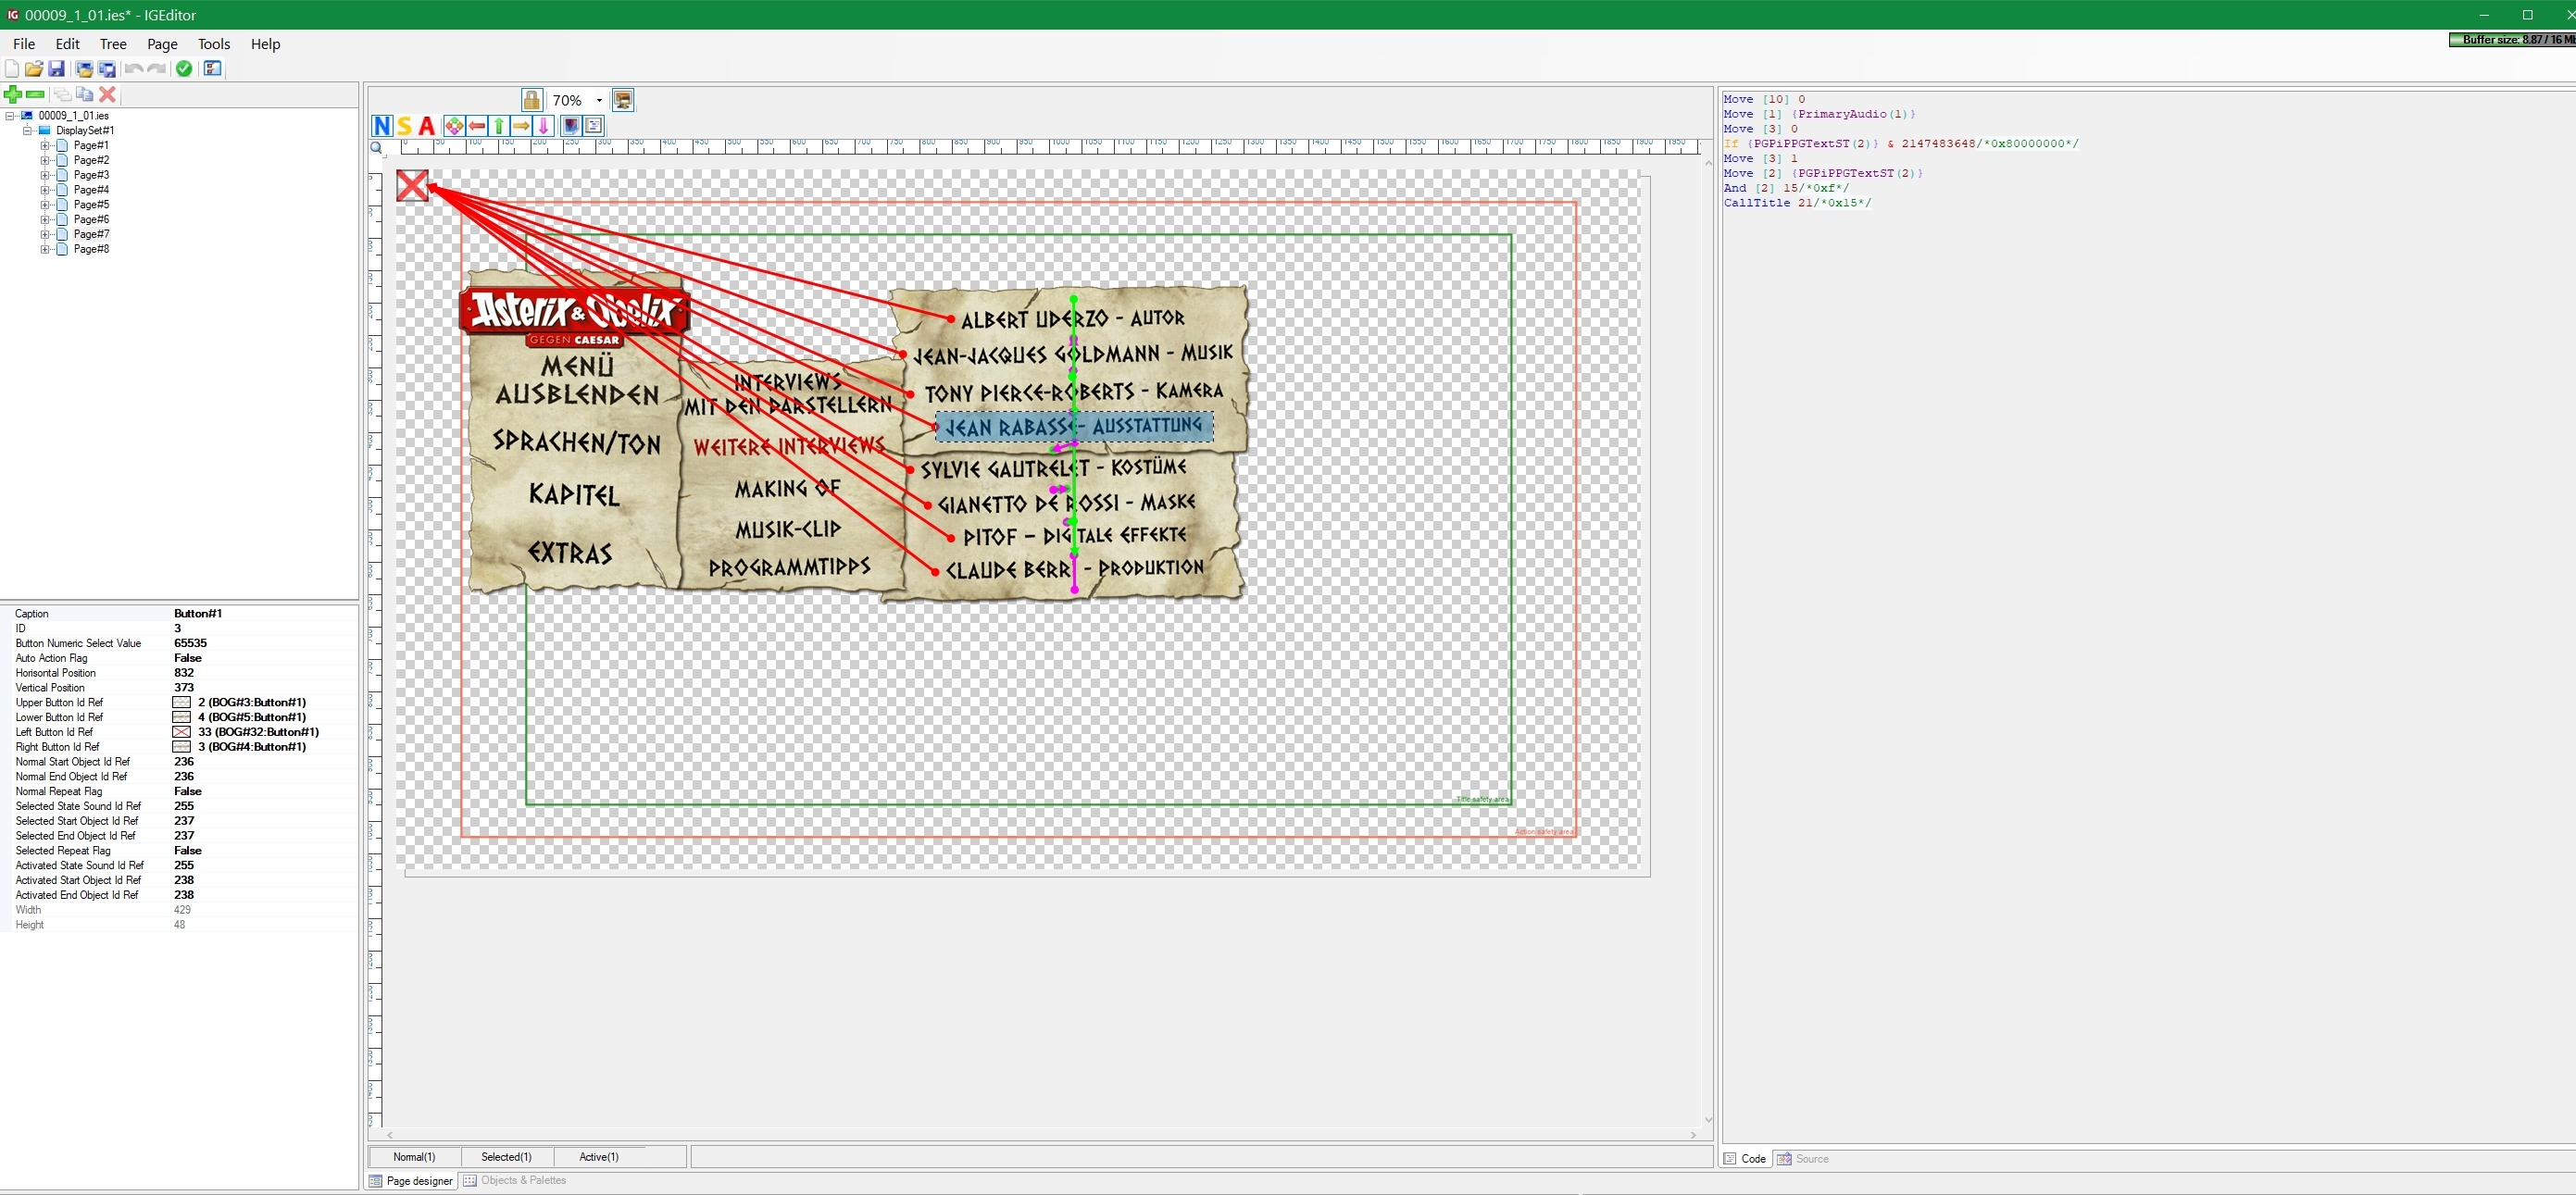
Task: Click the Auto Action Flag value False
Action: pyautogui.click(x=188, y=658)
